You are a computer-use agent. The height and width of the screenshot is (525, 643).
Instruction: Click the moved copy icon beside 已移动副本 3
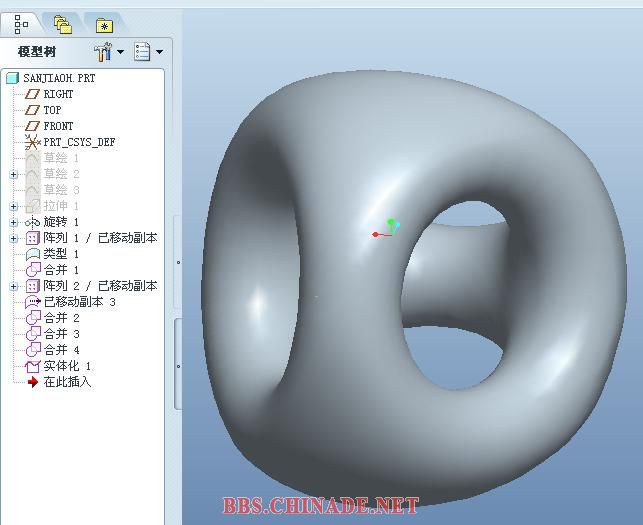point(33,302)
